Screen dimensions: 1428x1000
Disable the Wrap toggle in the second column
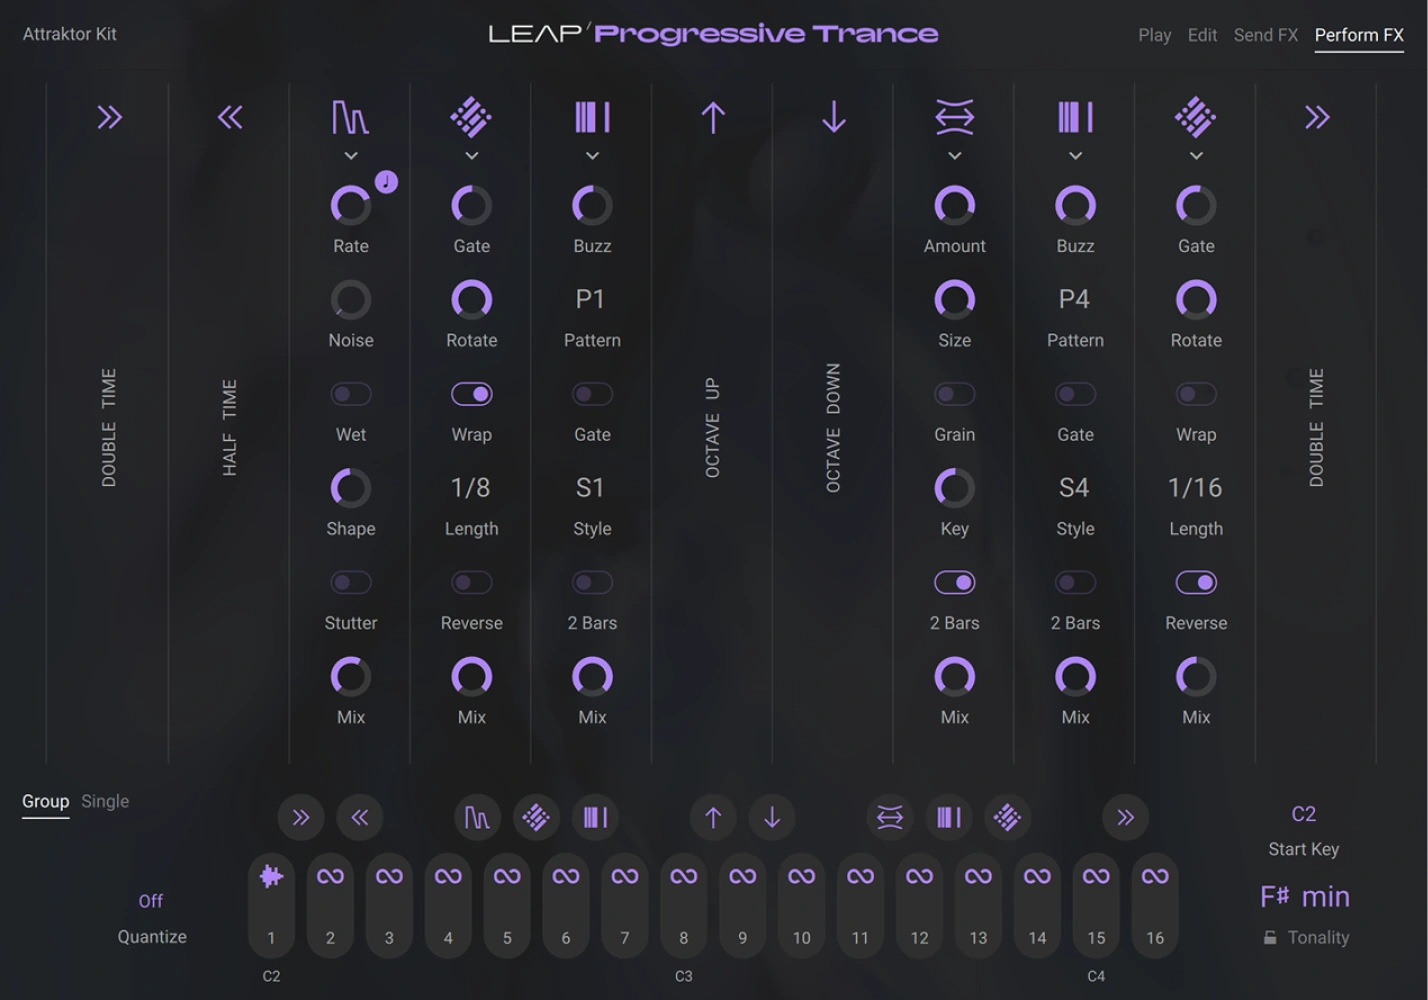click(x=470, y=393)
